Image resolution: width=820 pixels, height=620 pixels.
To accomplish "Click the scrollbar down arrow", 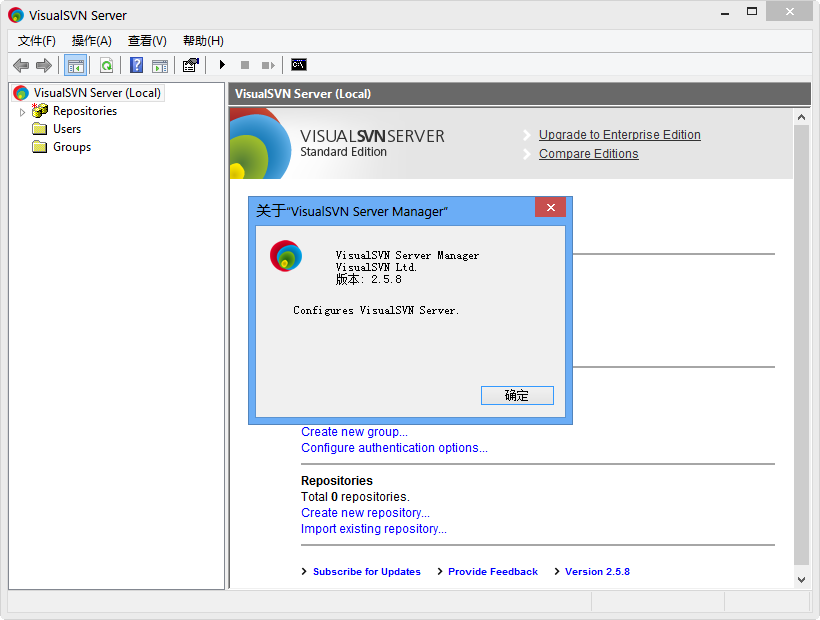I will 801,579.
